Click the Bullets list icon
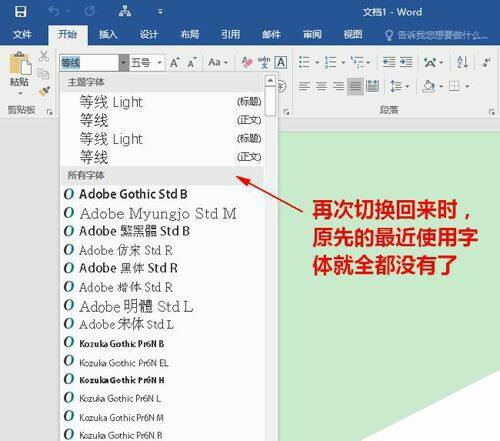 (x=304, y=62)
